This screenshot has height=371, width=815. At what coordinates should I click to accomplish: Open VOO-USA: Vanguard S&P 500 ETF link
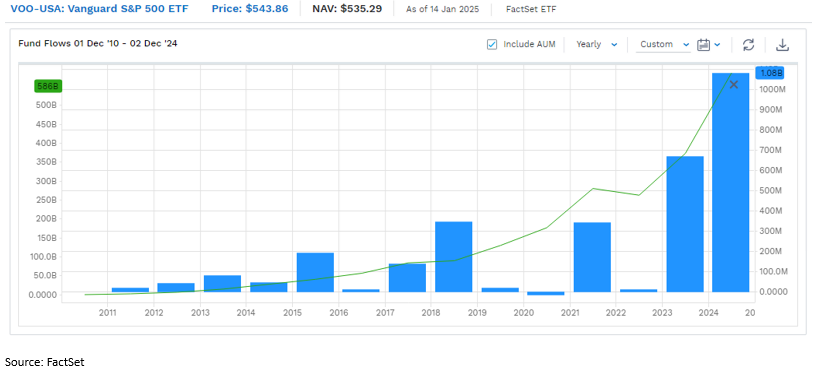tap(99, 9)
